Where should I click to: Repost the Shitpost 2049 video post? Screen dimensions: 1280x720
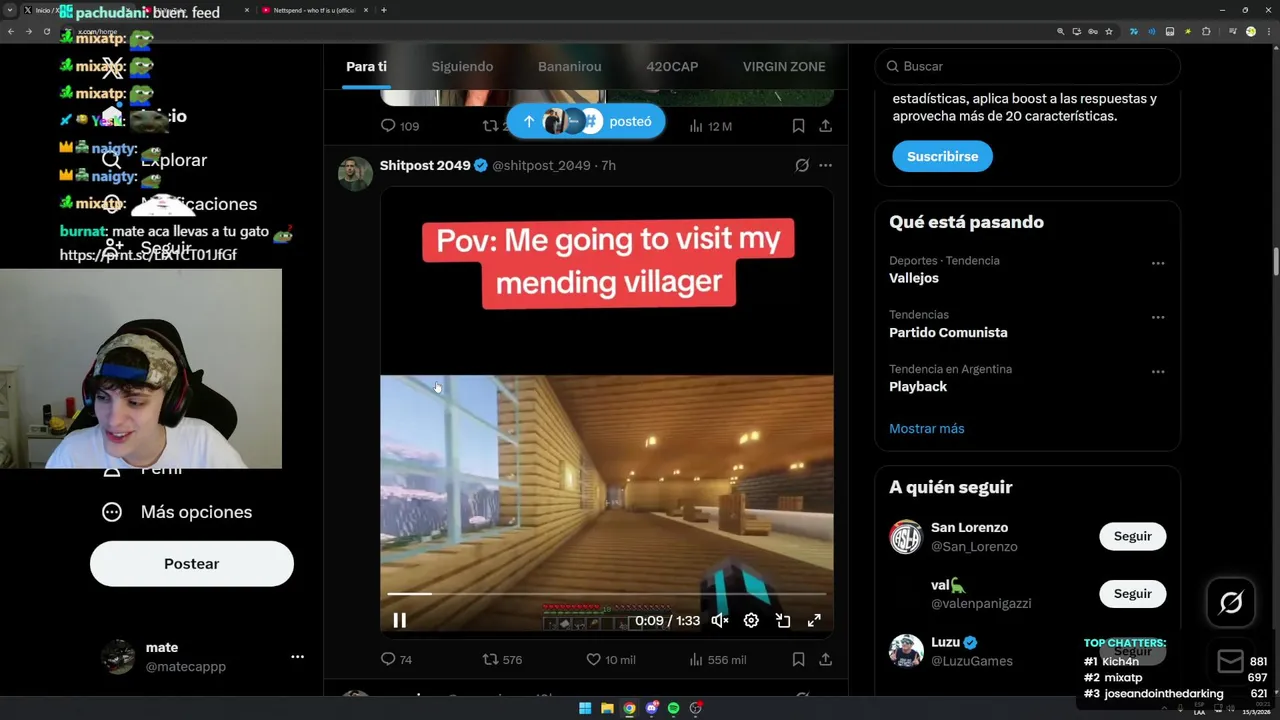coord(502,659)
